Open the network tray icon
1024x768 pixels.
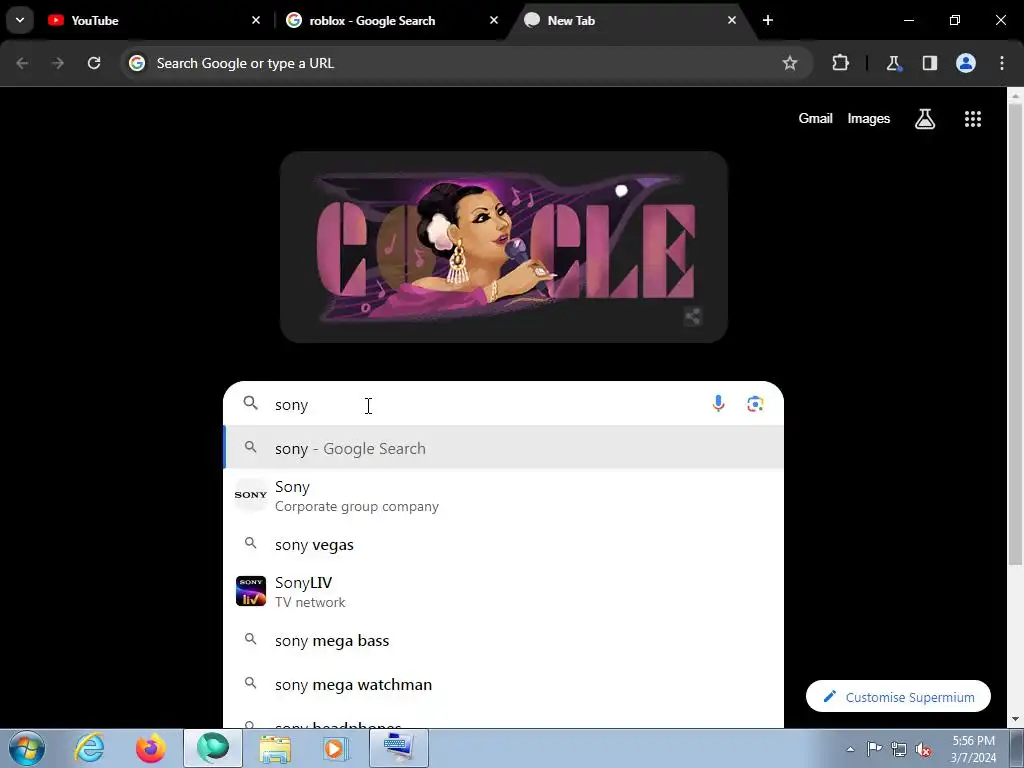[899, 749]
